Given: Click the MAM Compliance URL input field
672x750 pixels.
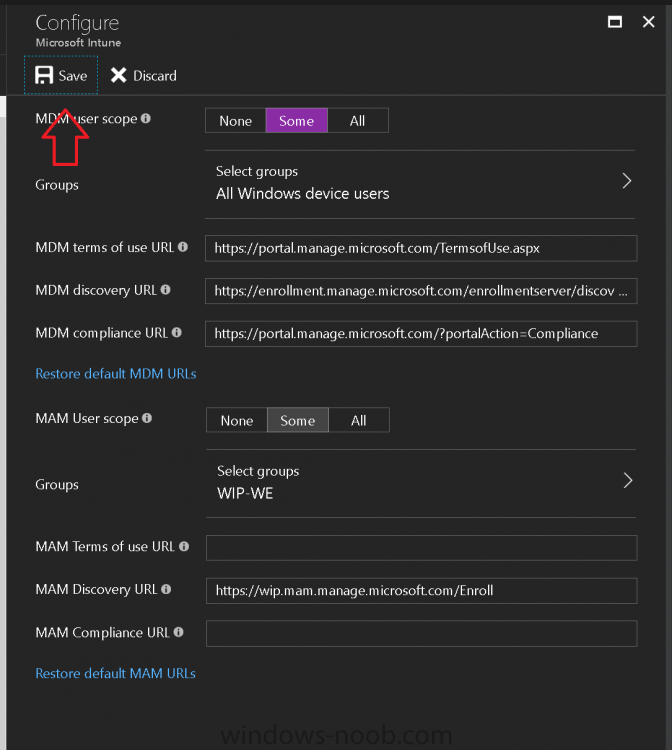Looking at the screenshot, I should [421, 633].
